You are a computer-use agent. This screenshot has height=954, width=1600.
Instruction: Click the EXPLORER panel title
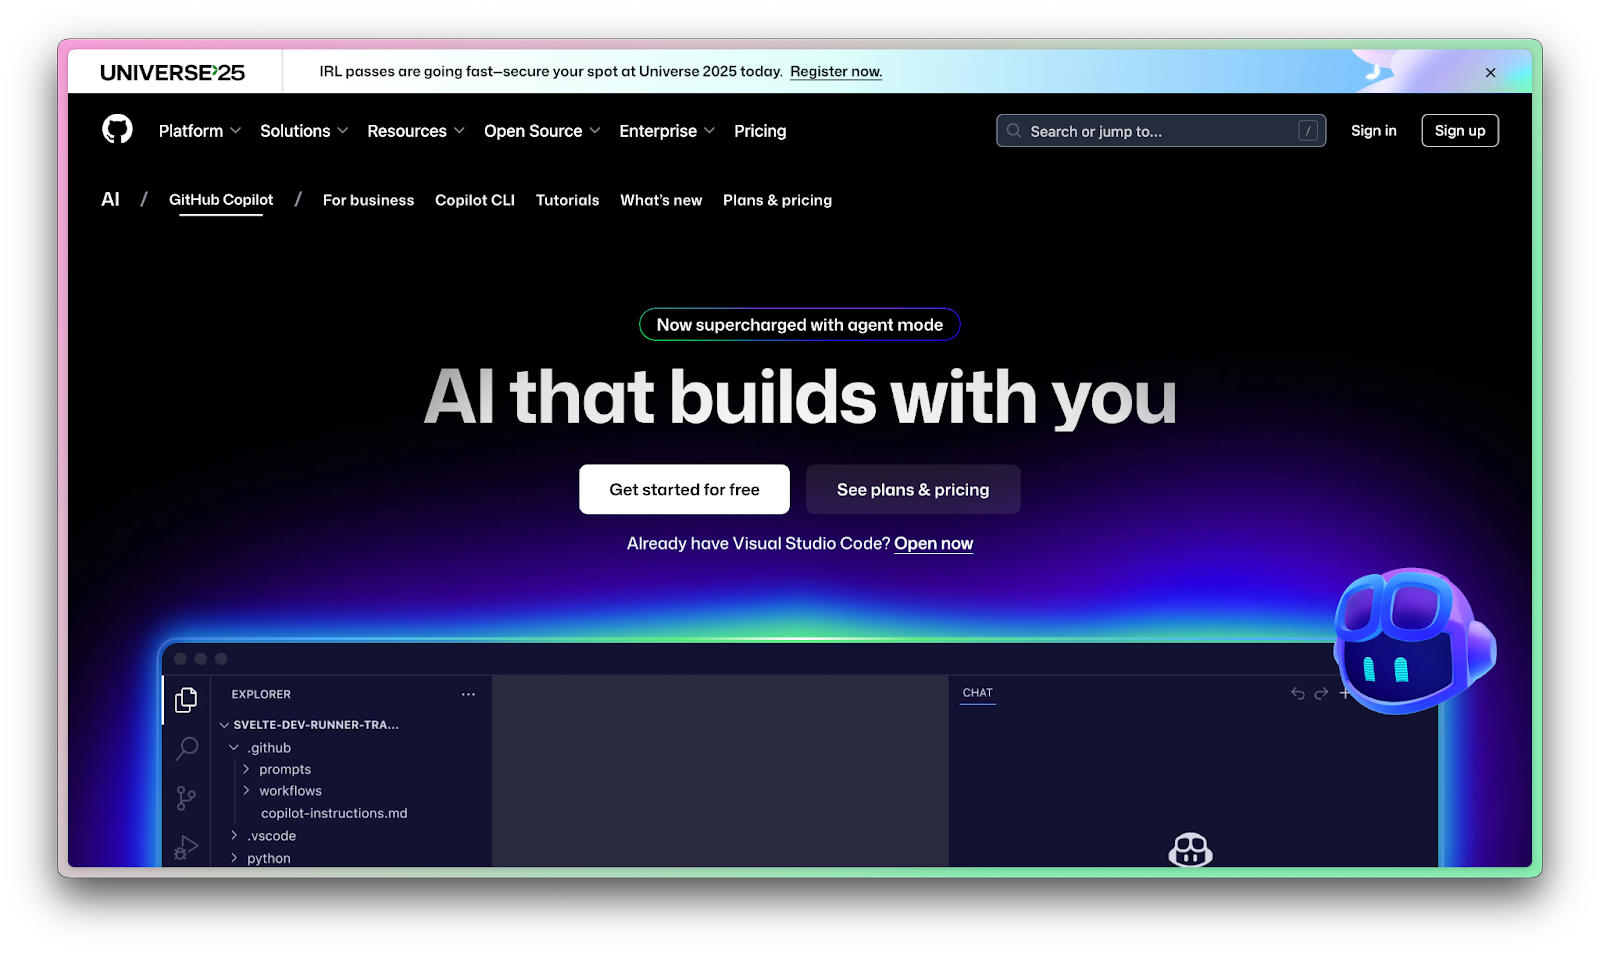[261, 694]
